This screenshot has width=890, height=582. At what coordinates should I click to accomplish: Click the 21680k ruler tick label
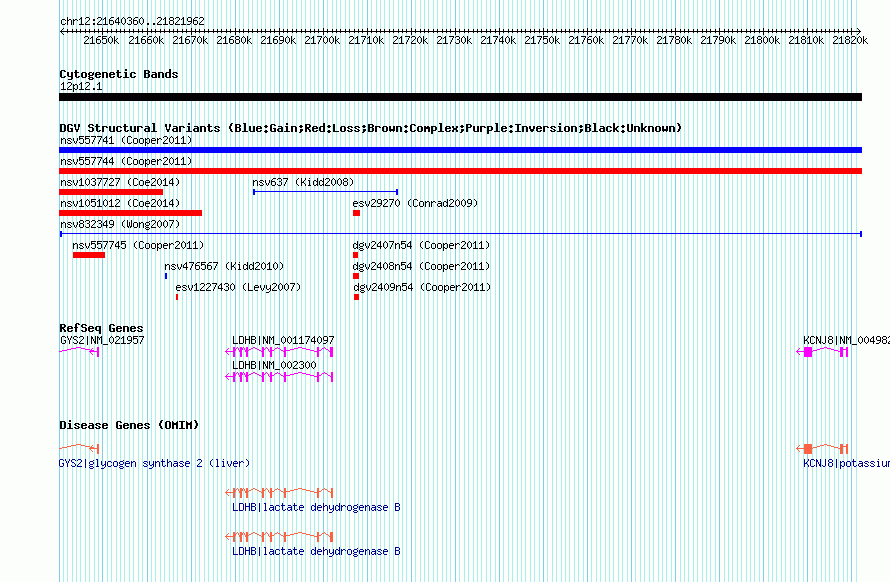point(234,40)
